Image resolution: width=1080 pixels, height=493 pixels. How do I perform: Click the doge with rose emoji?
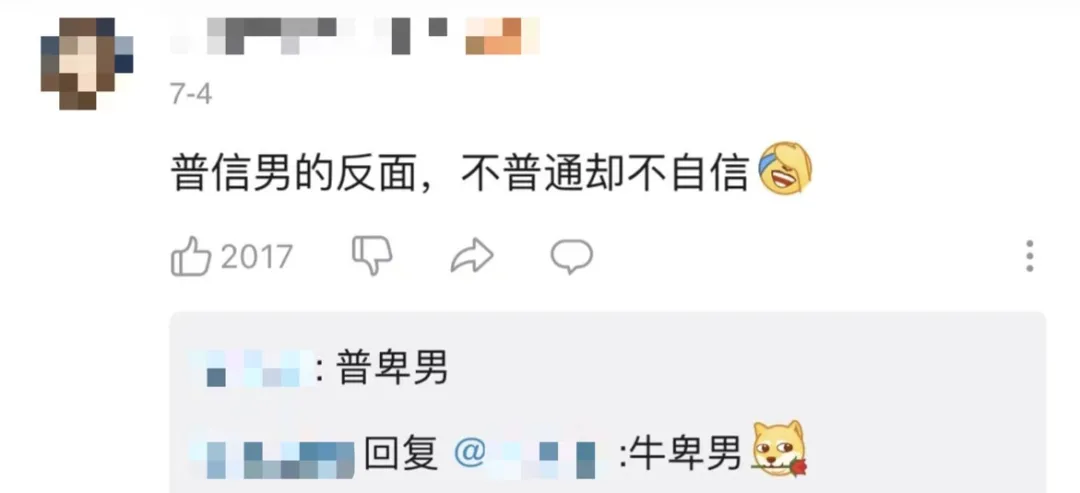coord(780,450)
